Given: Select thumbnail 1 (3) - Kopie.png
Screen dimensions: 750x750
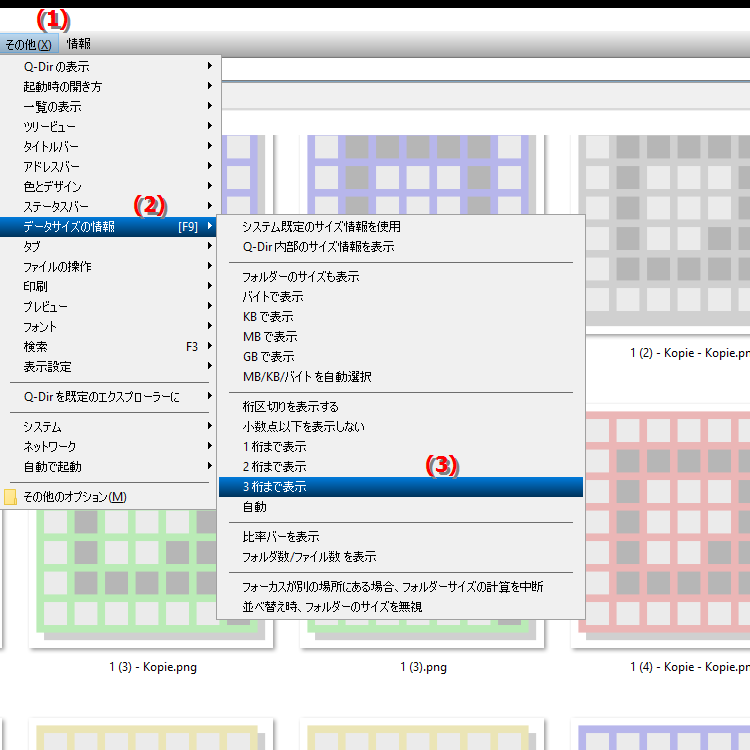Looking at the screenshot, I should coord(151,577).
